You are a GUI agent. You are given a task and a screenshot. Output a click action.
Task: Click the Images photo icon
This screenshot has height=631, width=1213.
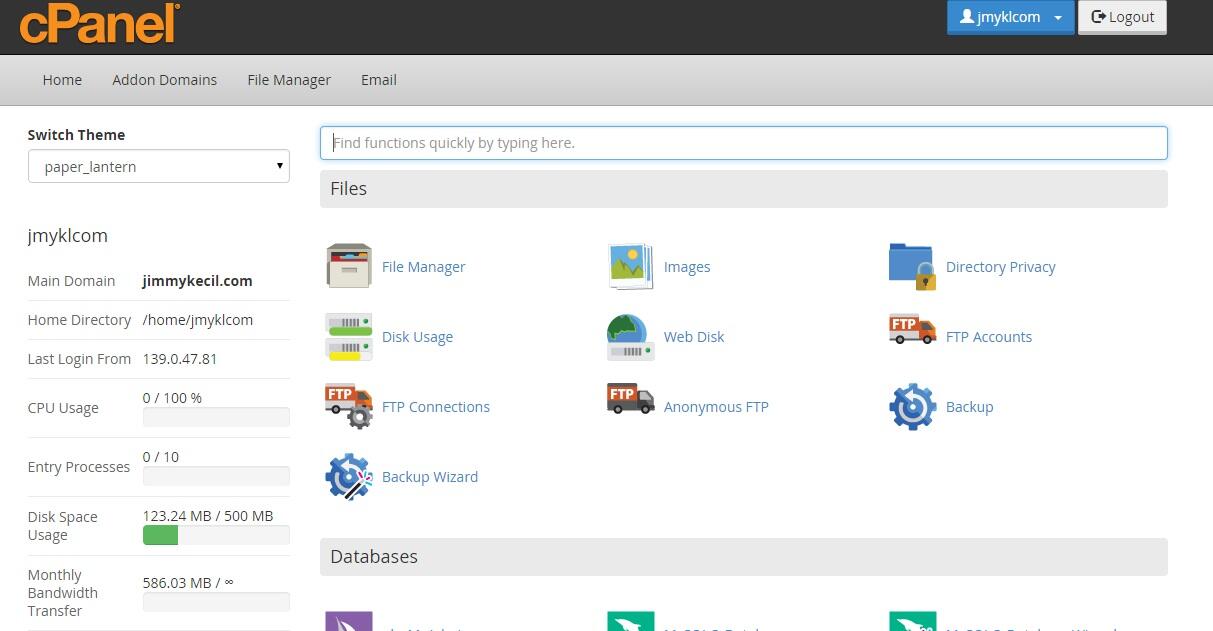(x=631, y=266)
